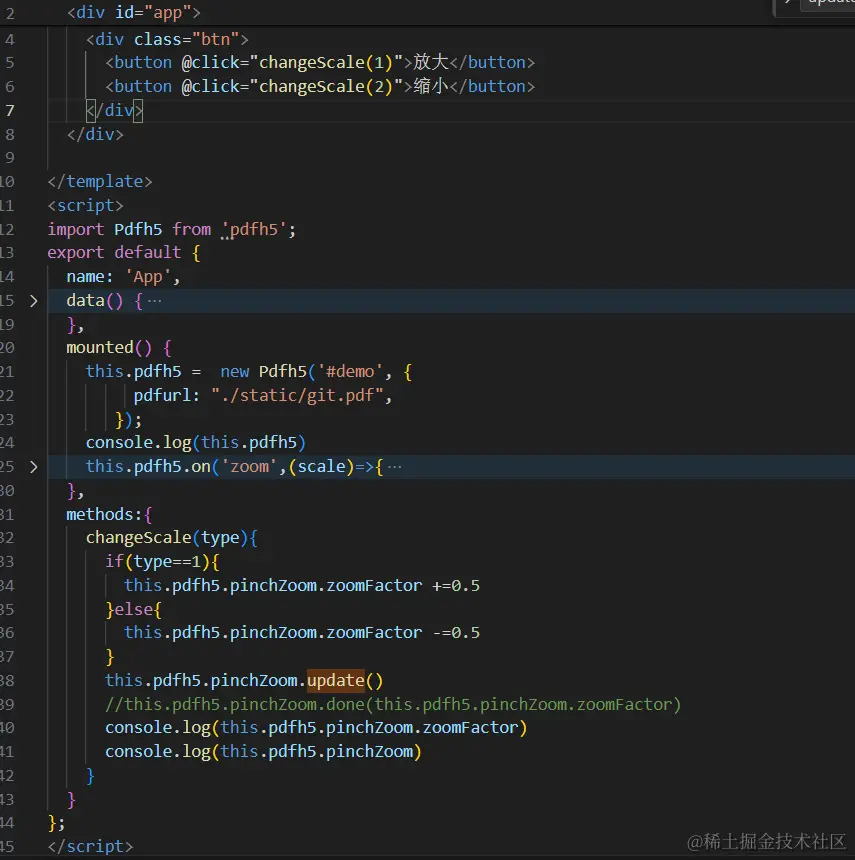Click the import keyword
855x860 pixels.
pyautogui.click(x=76, y=229)
